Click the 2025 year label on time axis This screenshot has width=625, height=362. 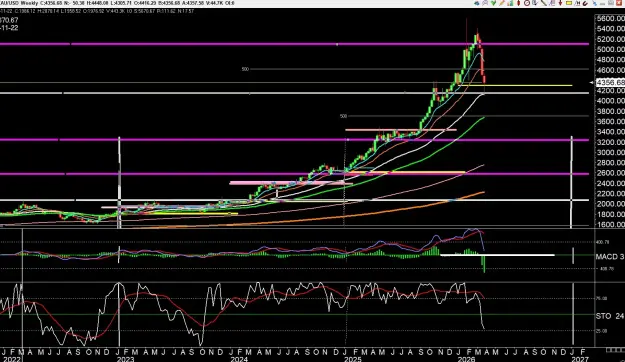tap(352, 359)
